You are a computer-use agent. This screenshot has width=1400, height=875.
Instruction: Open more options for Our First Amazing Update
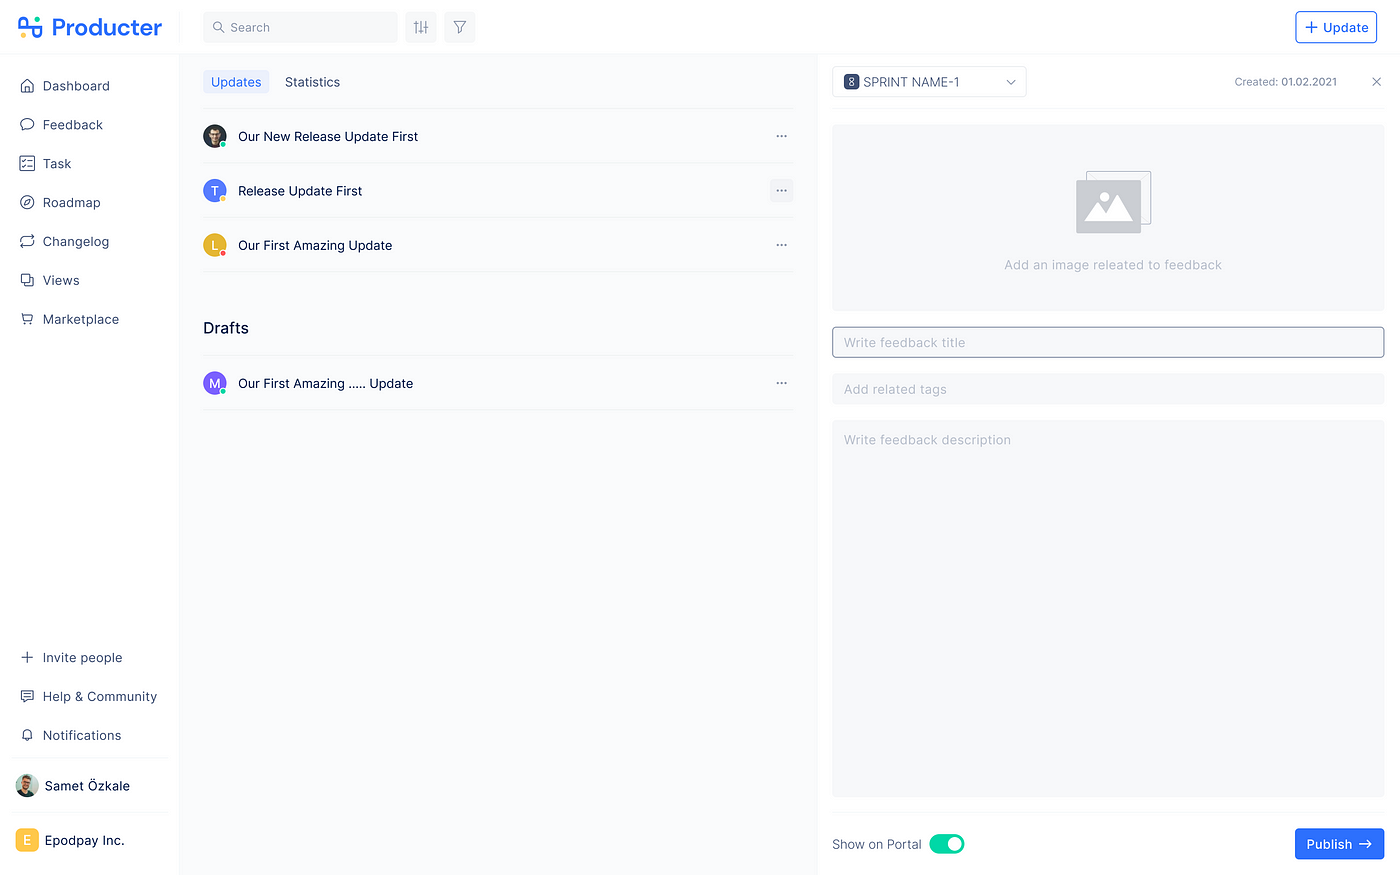click(782, 245)
